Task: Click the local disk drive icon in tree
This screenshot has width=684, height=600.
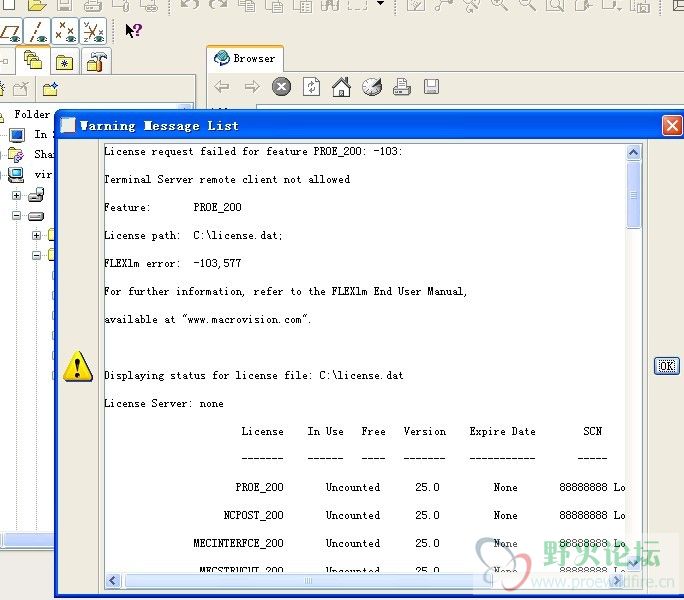Action: 36,216
